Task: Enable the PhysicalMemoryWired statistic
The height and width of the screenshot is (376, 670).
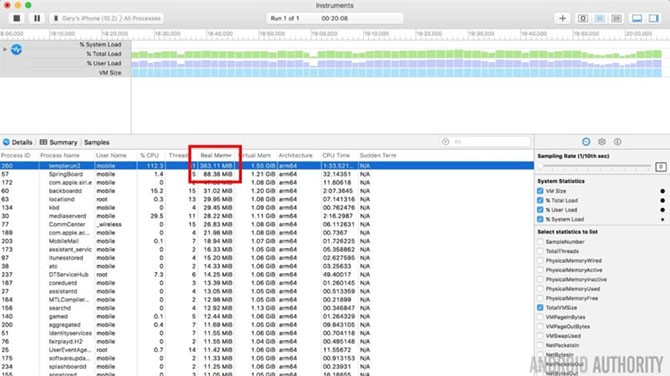Action: [540, 261]
